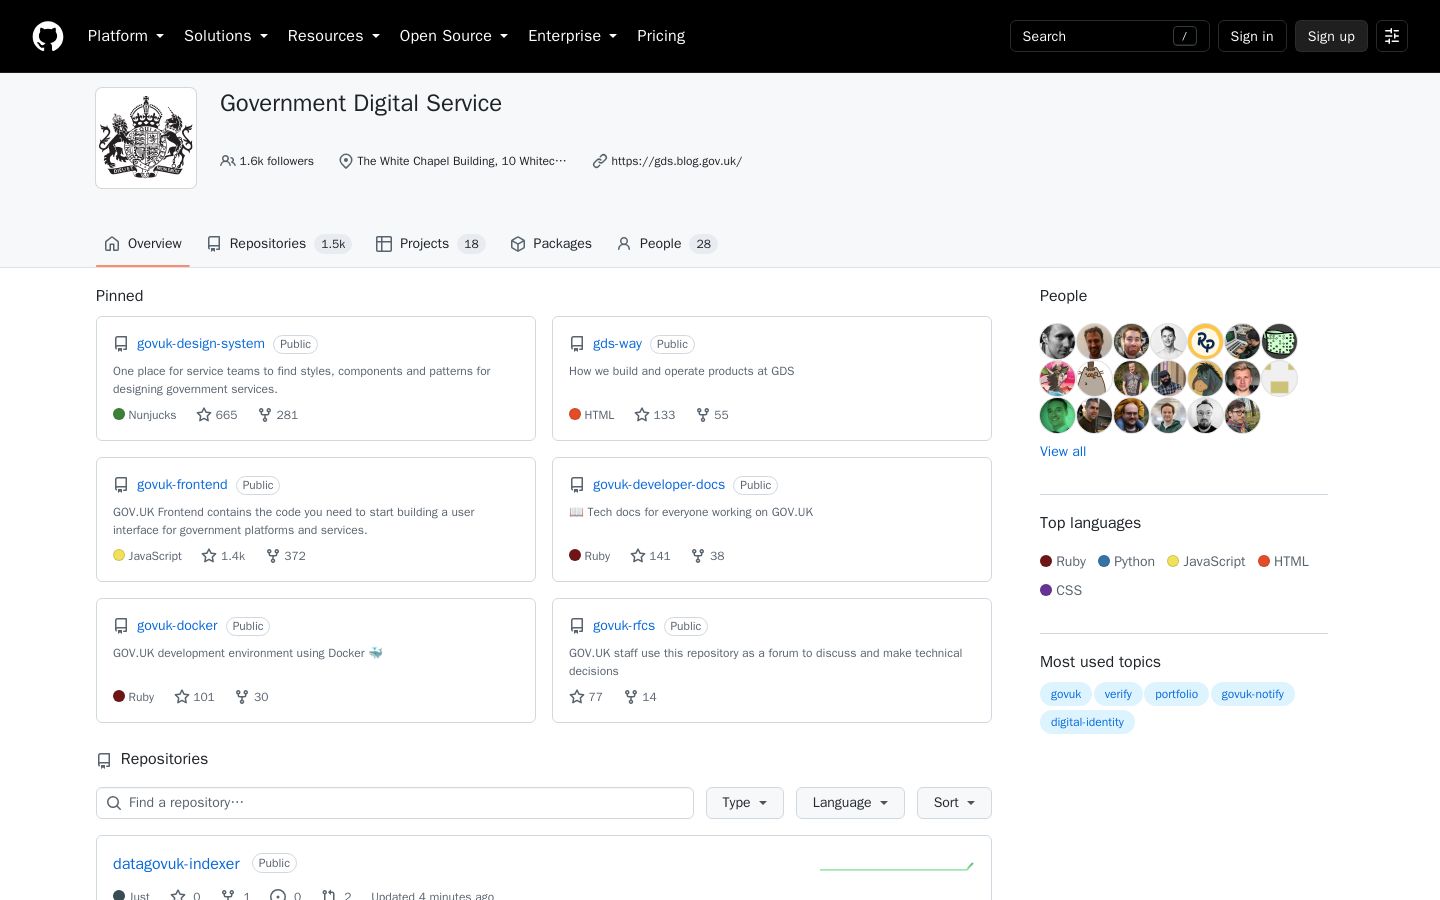The width and height of the screenshot is (1440, 900).
Task: Filter by Ruby language
Action: [x=1063, y=562]
